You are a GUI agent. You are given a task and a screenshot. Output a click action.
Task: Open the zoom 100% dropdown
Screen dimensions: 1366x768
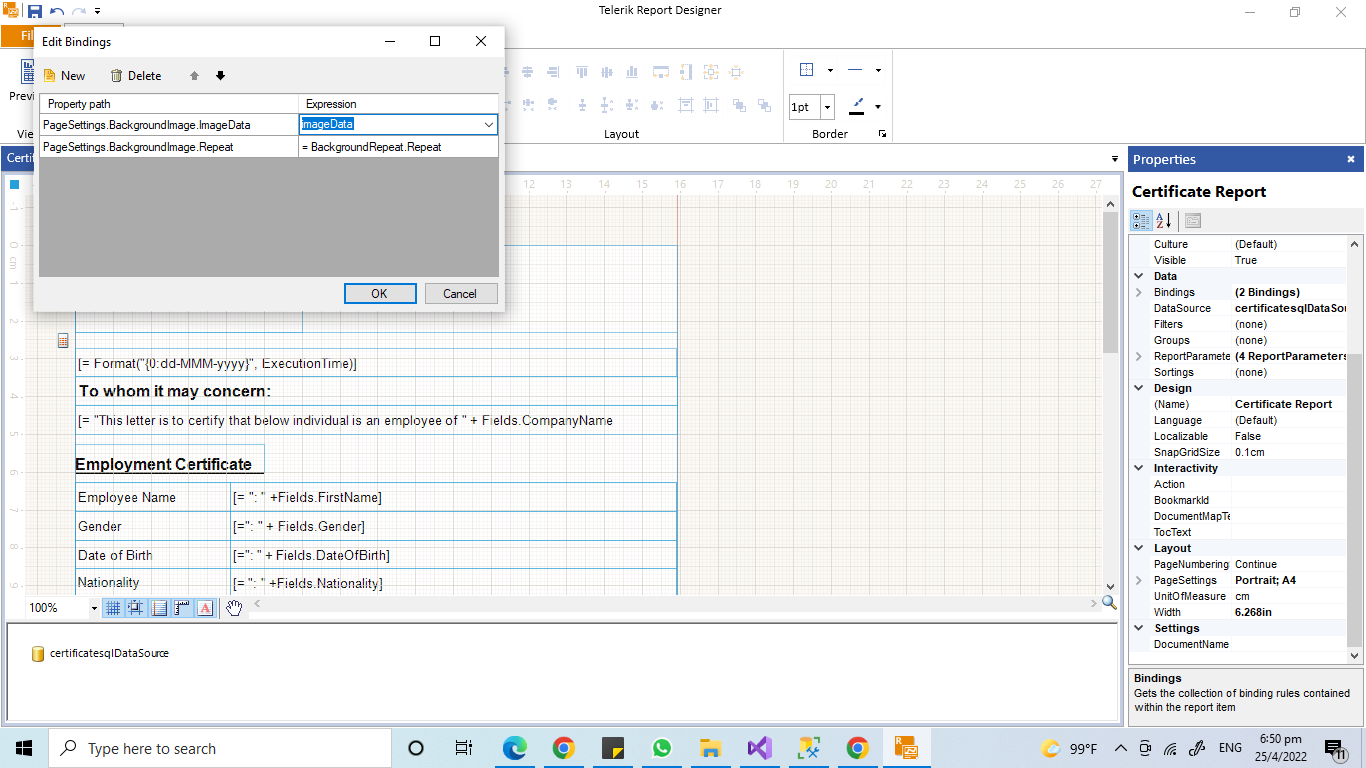[x=94, y=608]
